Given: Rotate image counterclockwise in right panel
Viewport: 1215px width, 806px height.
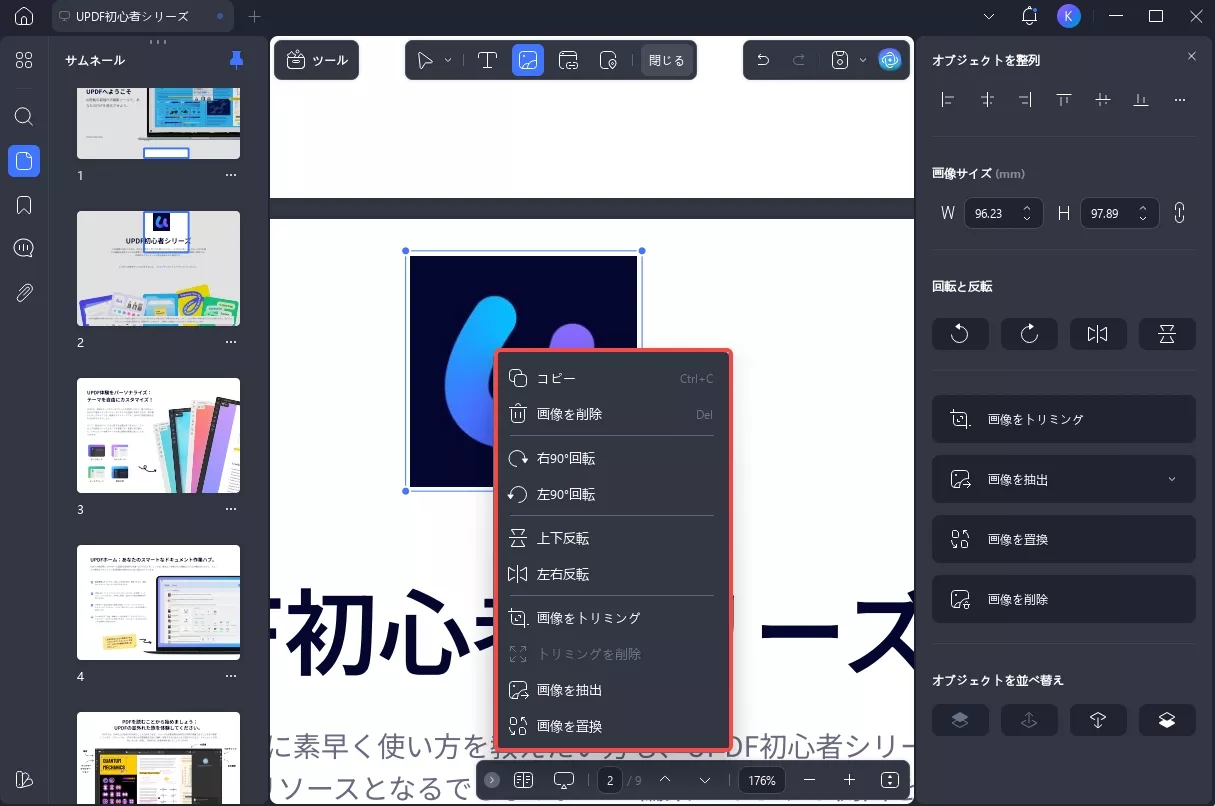Looking at the screenshot, I should (960, 334).
